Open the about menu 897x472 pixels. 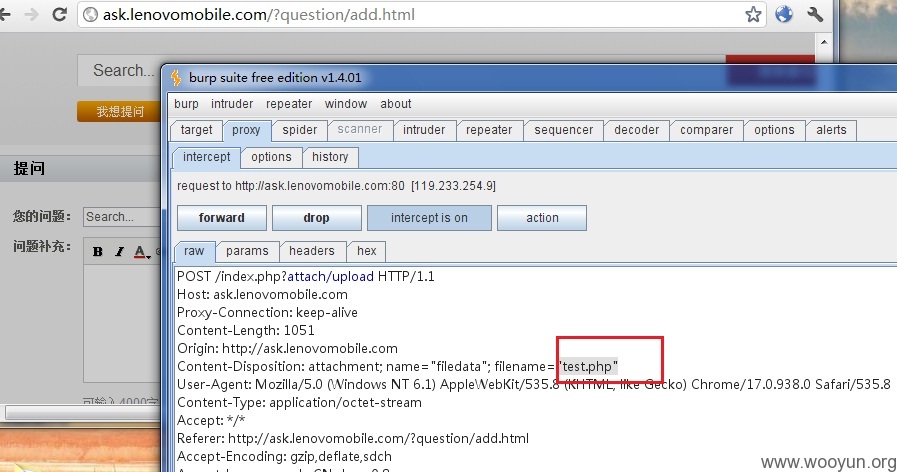(x=396, y=104)
